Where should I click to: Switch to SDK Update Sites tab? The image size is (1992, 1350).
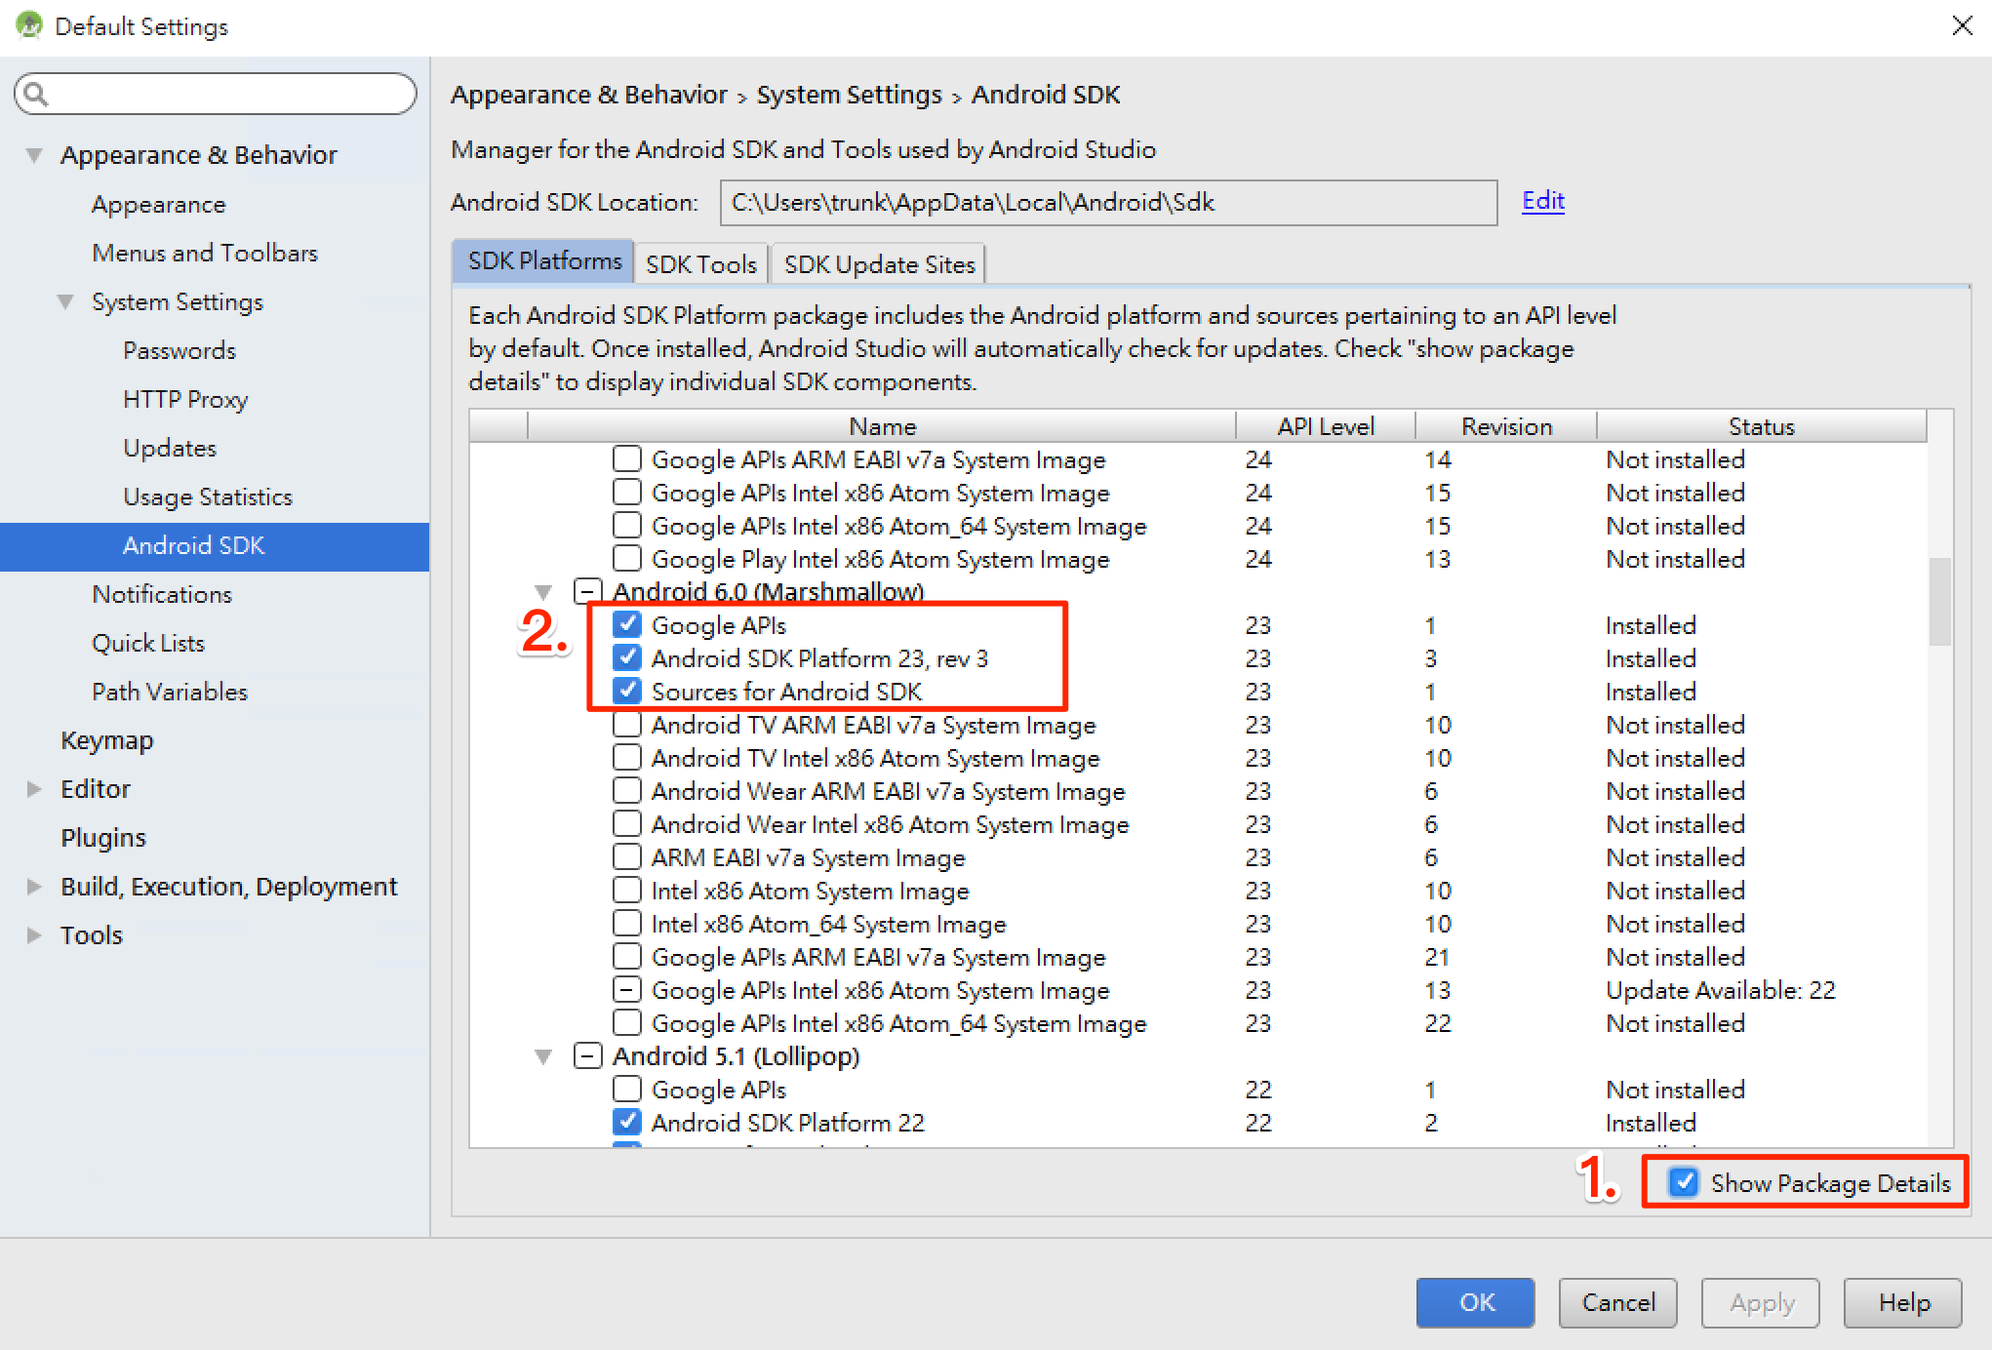pyautogui.click(x=879, y=264)
